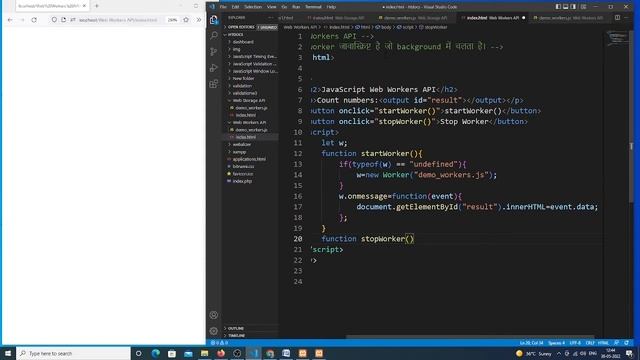Open the Run and Debug view
Image resolution: width=640 pixels, height=360 pixels.
click(213, 68)
